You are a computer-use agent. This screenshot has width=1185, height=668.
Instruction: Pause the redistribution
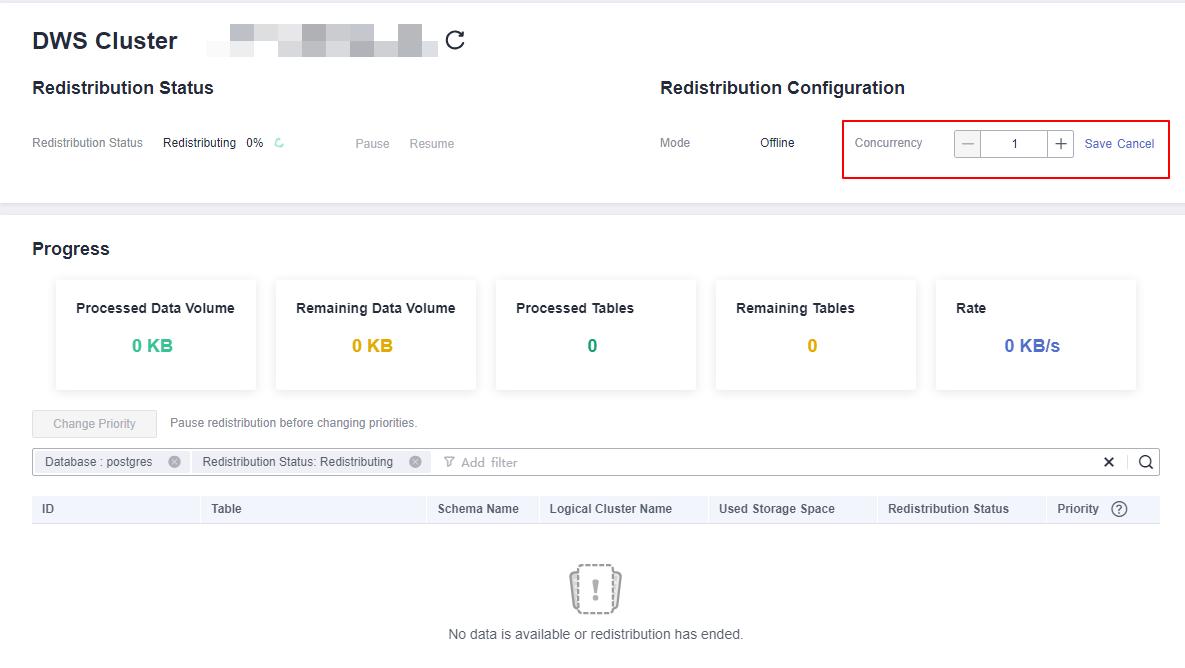pos(372,144)
